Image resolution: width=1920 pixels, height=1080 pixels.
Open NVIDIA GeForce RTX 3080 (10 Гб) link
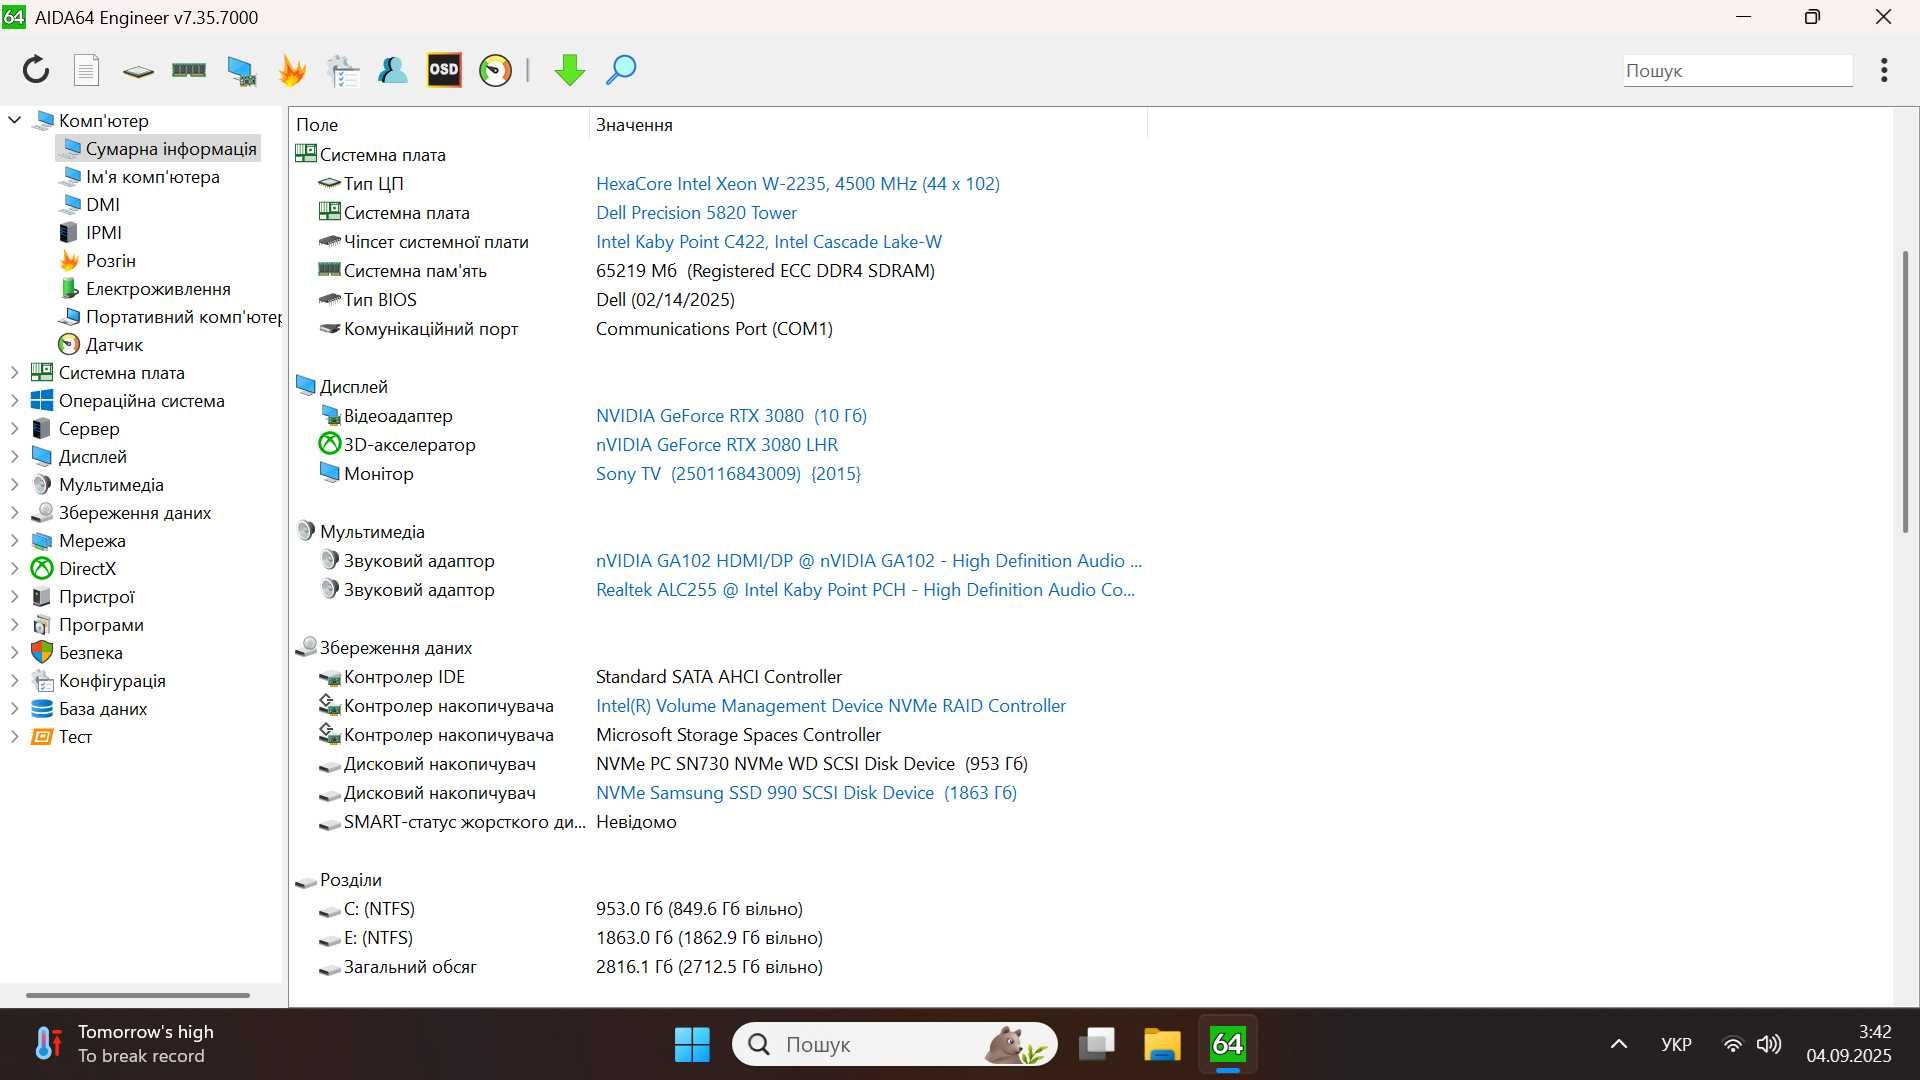click(731, 415)
